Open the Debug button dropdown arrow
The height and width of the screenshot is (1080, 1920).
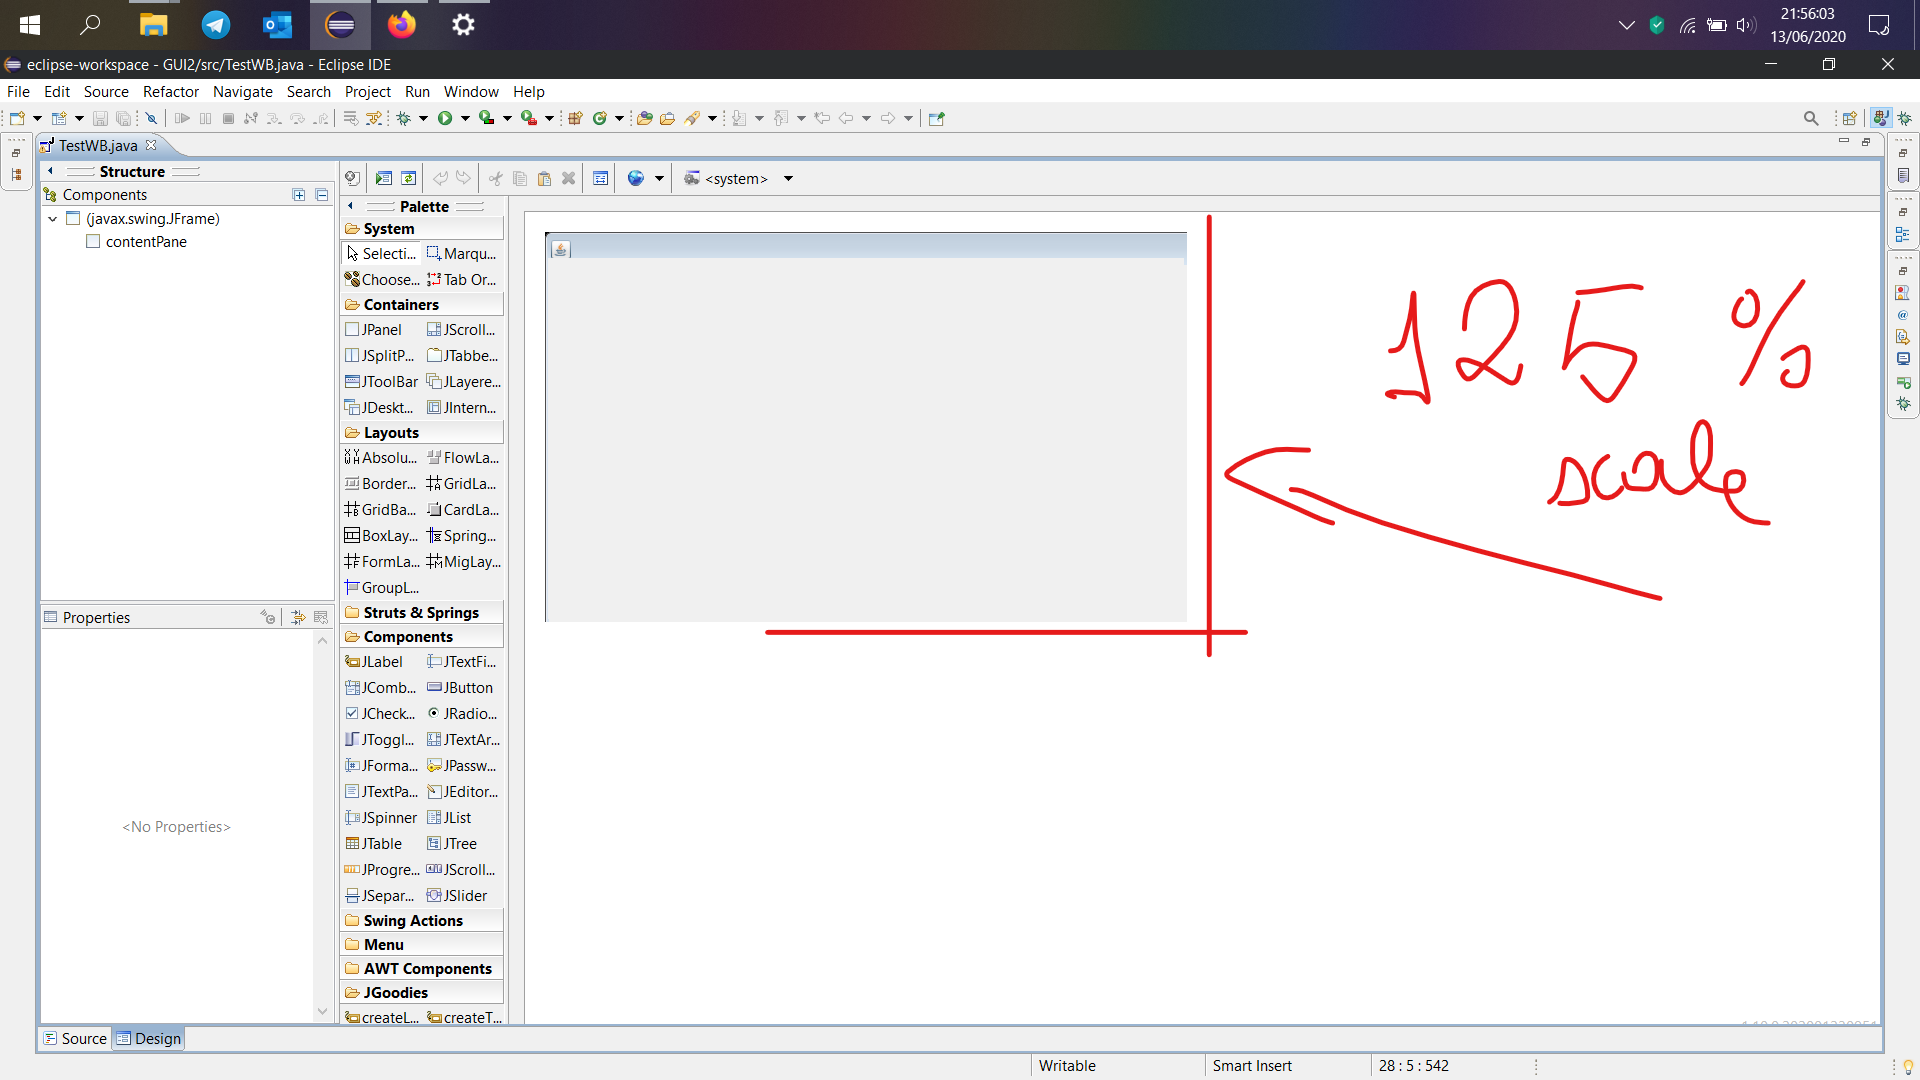[423, 118]
